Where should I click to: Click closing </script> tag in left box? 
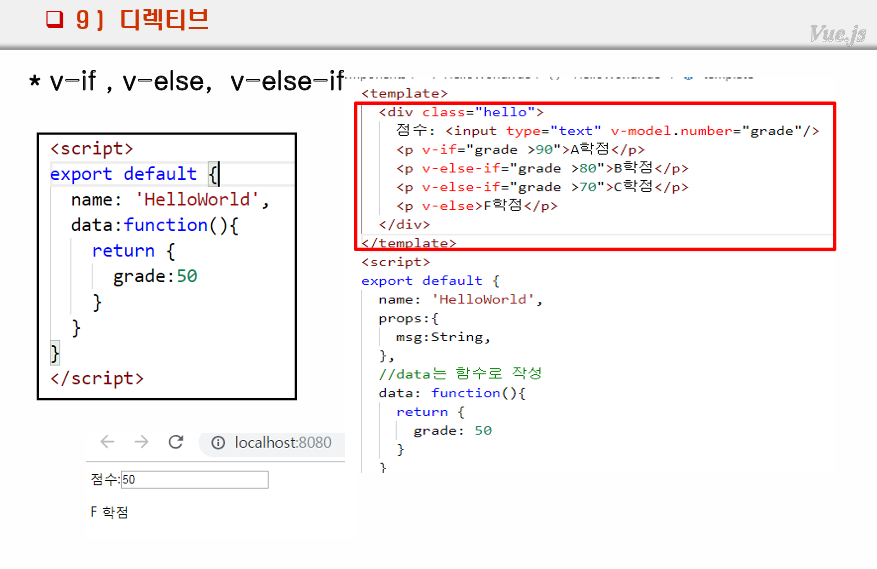pyautogui.click(x=97, y=379)
